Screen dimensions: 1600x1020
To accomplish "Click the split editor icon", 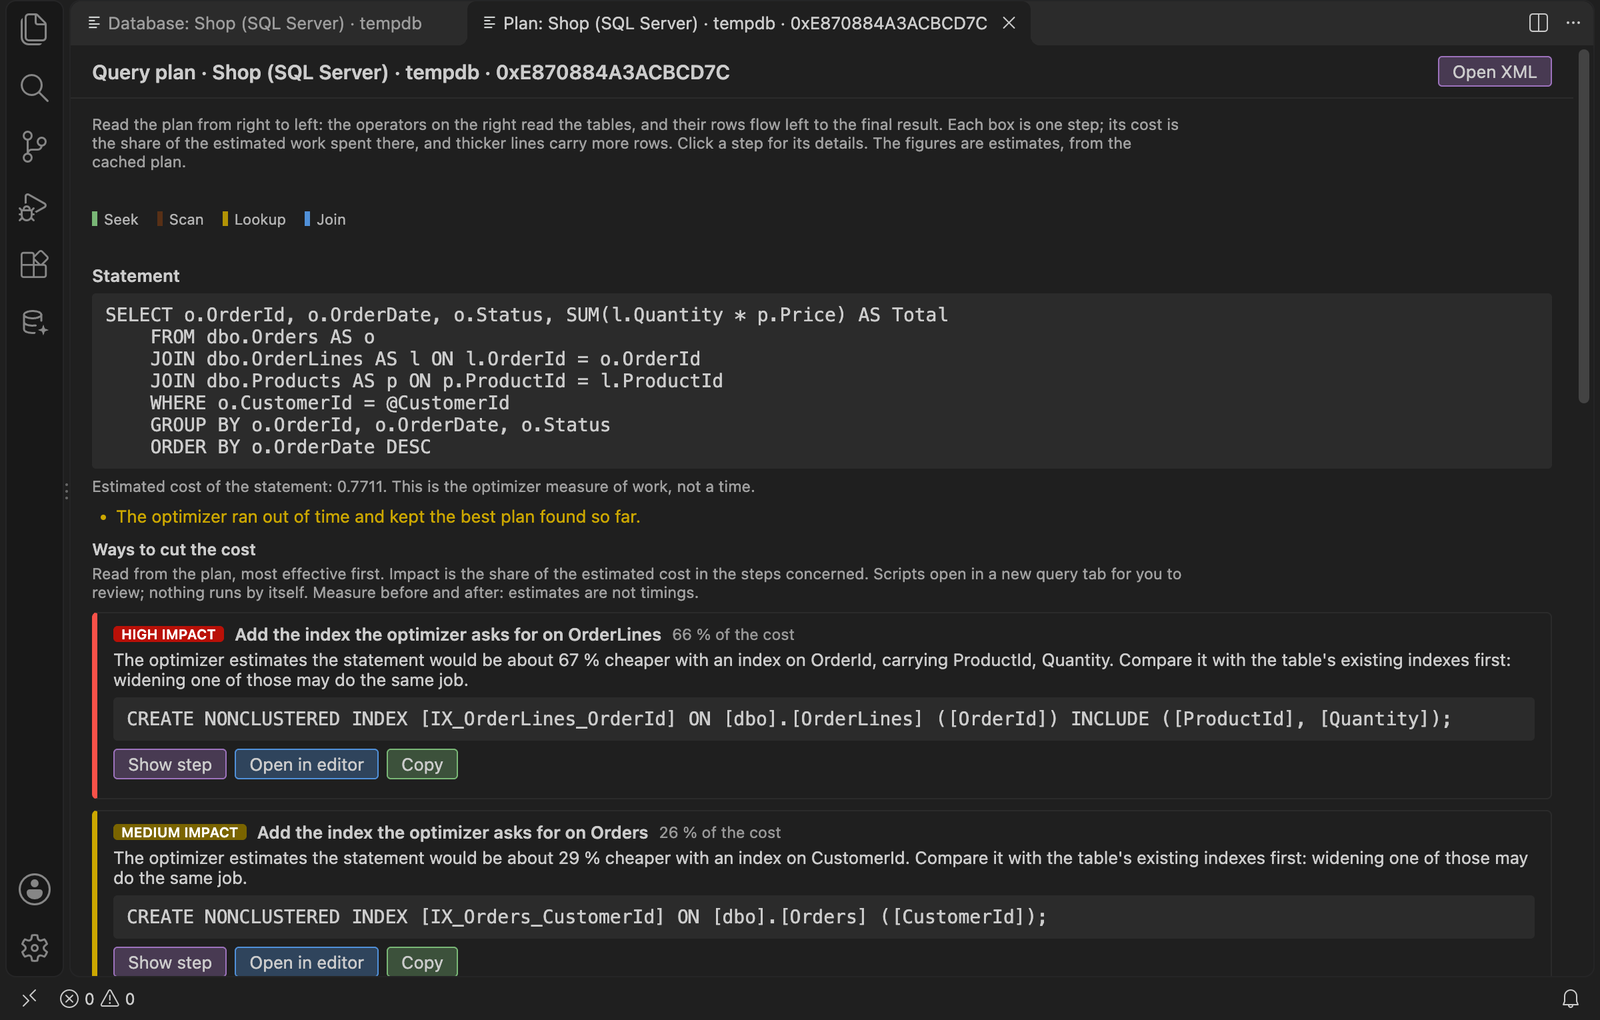I will pos(1538,23).
